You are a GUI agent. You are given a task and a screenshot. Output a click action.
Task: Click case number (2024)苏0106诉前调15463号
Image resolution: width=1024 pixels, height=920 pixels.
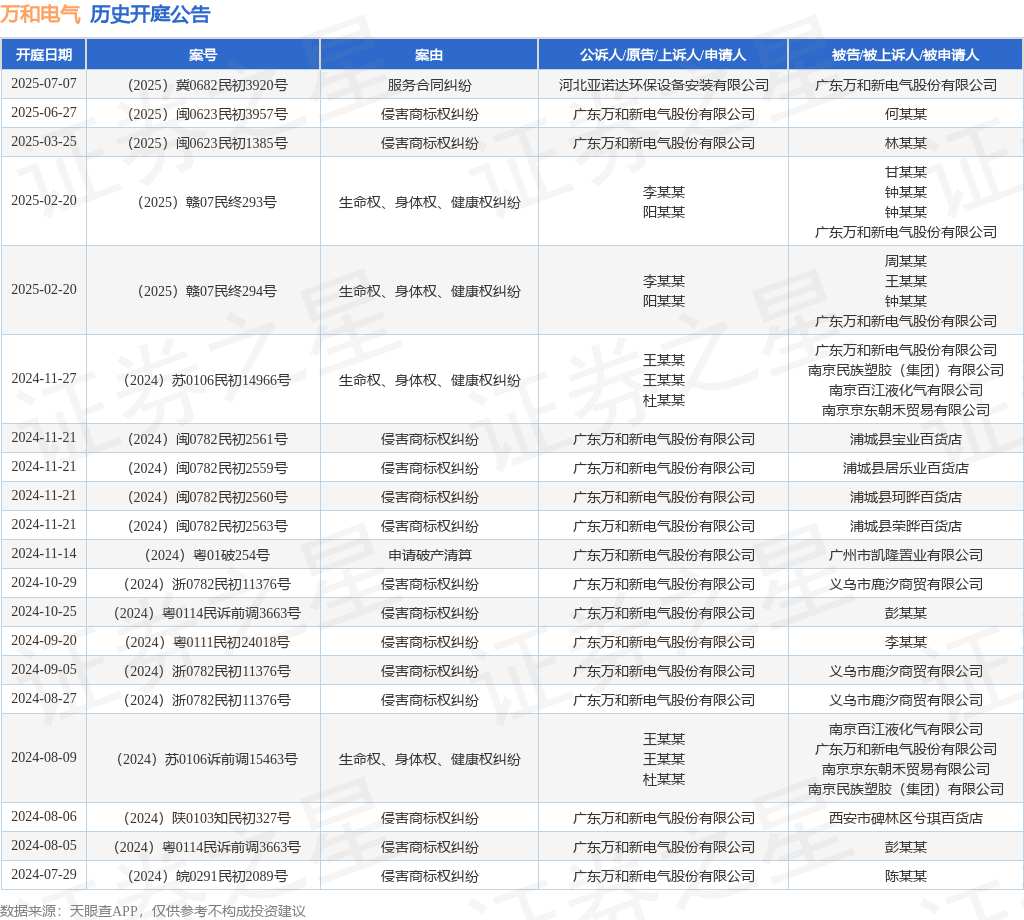207,759
